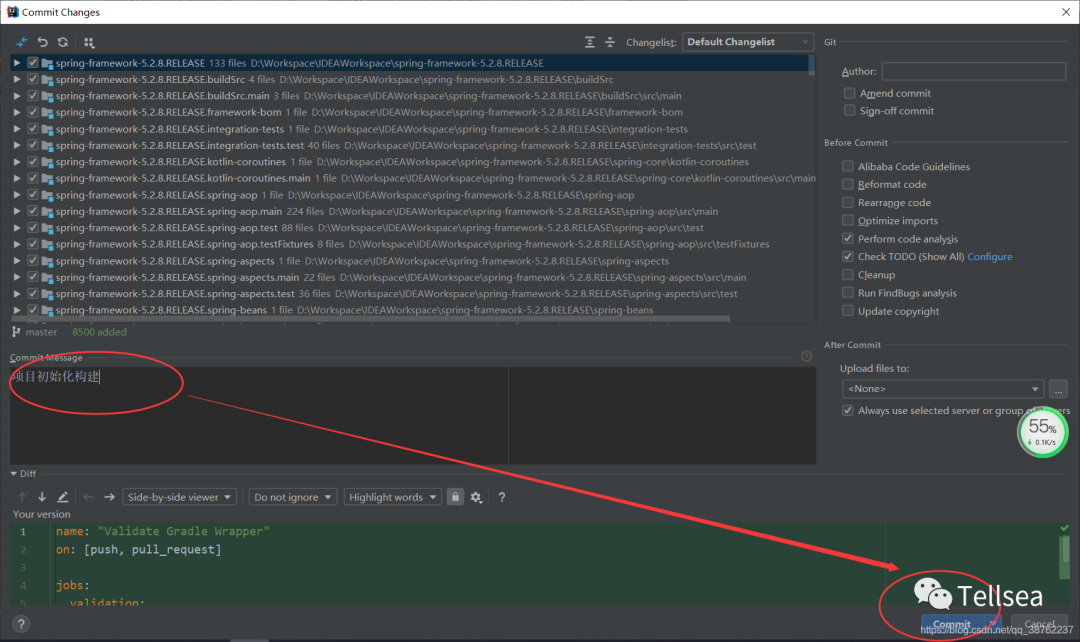The width and height of the screenshot is (1080, 642).
Task: Open Upload files to None dropdown
Action: (x=942, y=389)
